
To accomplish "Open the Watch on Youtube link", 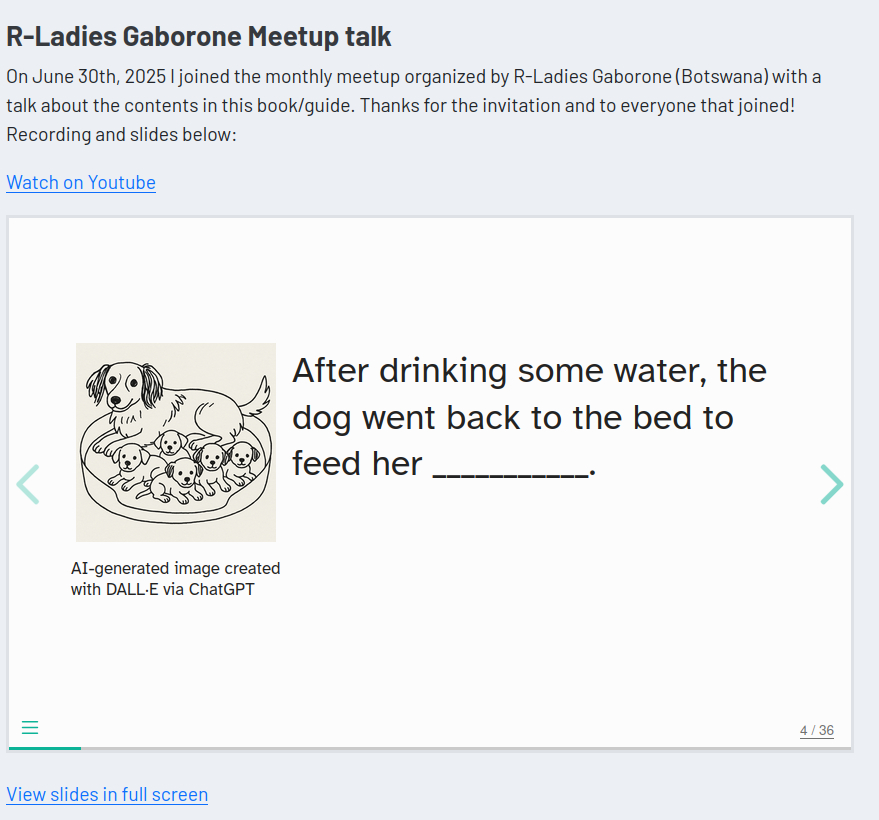I will pyautogui.click(x=81, y=182).
